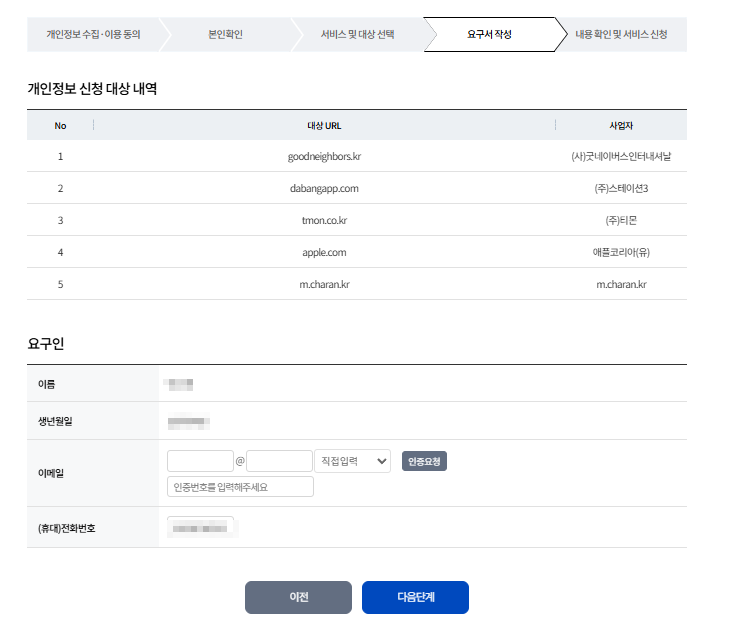Click m.charan.kr in the 사업자 column
Image resolution: width=753 pixels, height=629 pixels.
point(621,284)
